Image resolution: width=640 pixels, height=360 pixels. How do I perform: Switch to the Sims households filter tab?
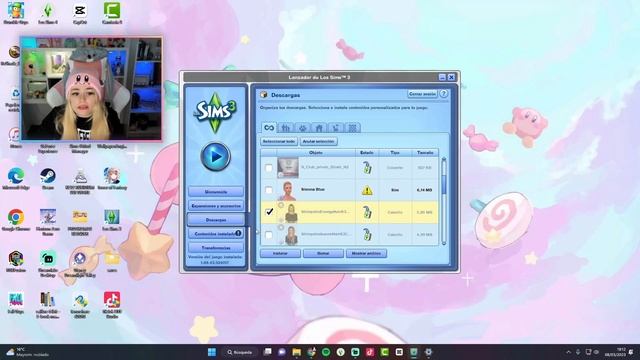(x=286, y=128)
